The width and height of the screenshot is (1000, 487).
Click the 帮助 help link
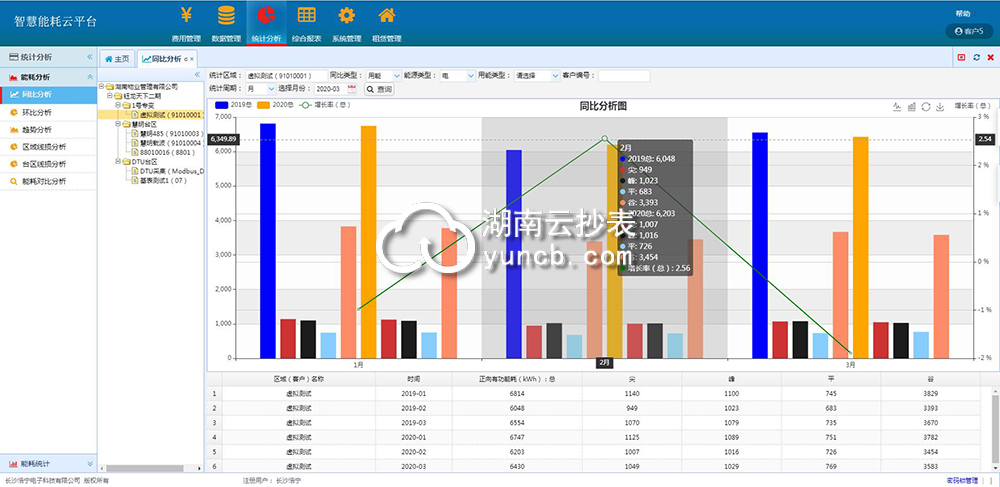tap(962, 14)
